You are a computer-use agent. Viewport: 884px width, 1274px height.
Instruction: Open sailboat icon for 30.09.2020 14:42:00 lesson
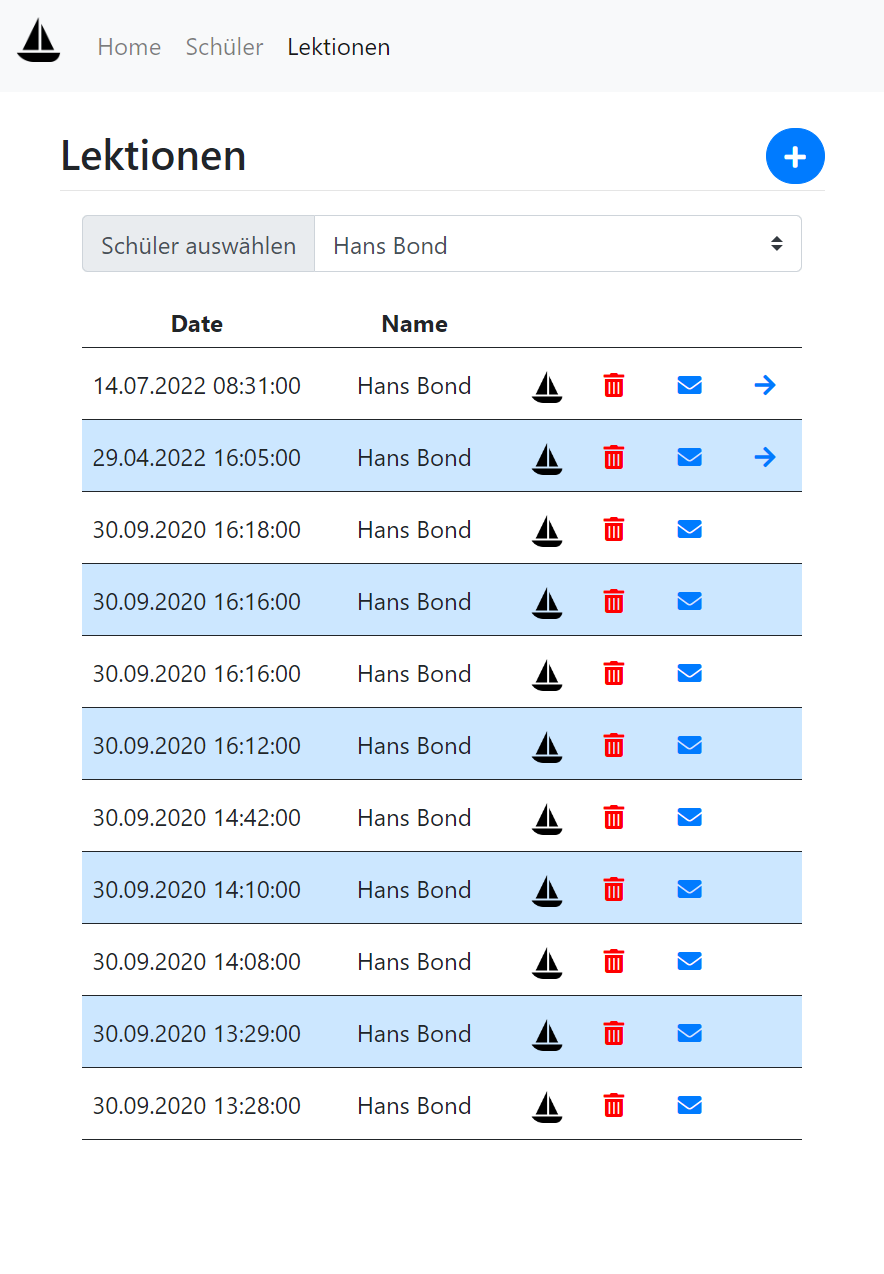pyautogui.click(x=547, y=818)
